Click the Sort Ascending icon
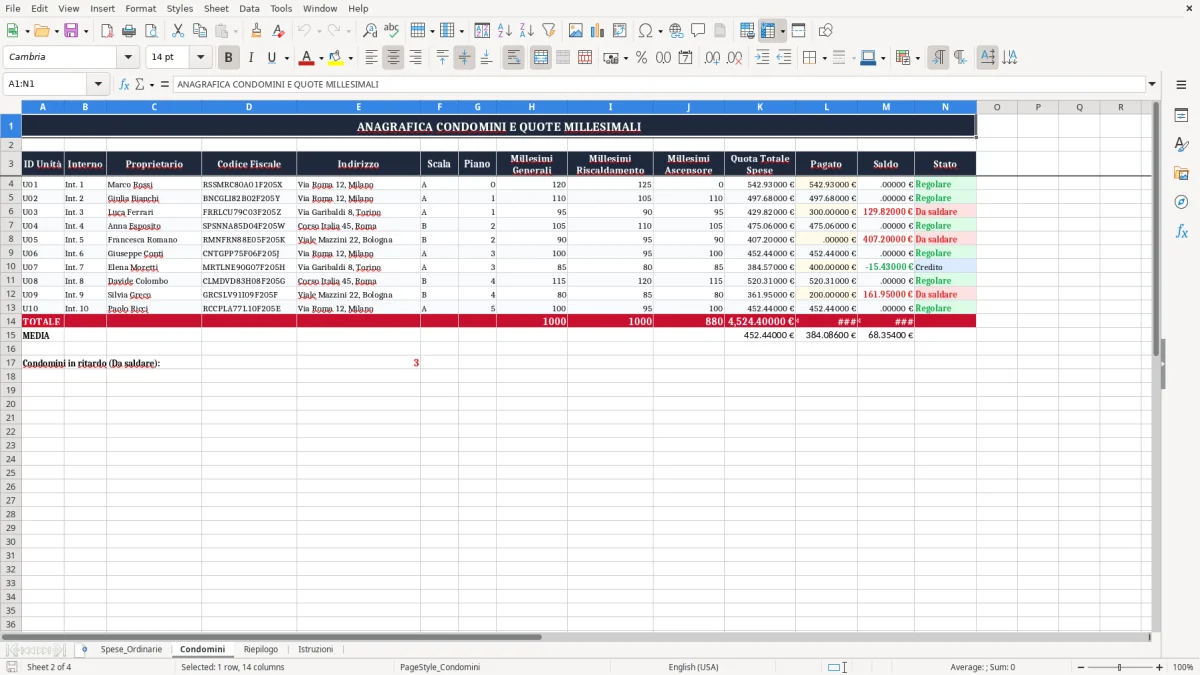The width and height of the screenshot is (1200, 675). pos(505,31)
